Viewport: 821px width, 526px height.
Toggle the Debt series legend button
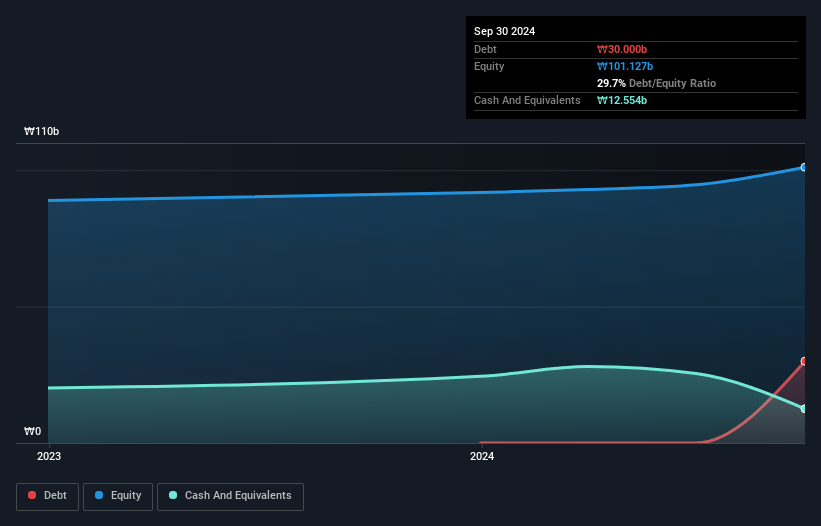[x=48, y=496]
